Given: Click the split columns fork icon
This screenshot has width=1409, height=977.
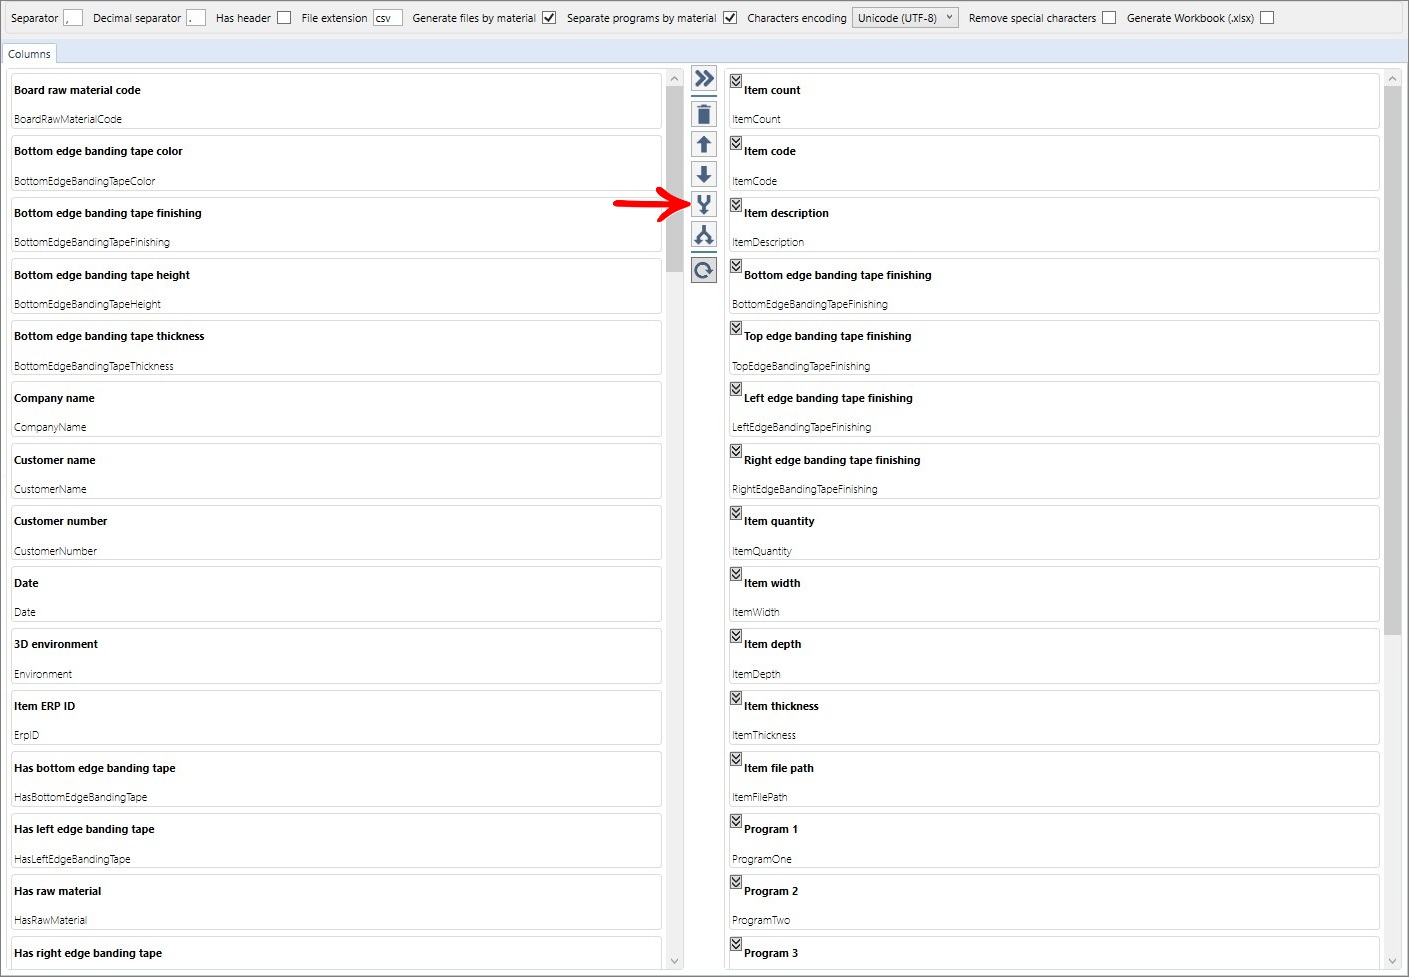Looking at the screenshot, I should pos(704,235).
